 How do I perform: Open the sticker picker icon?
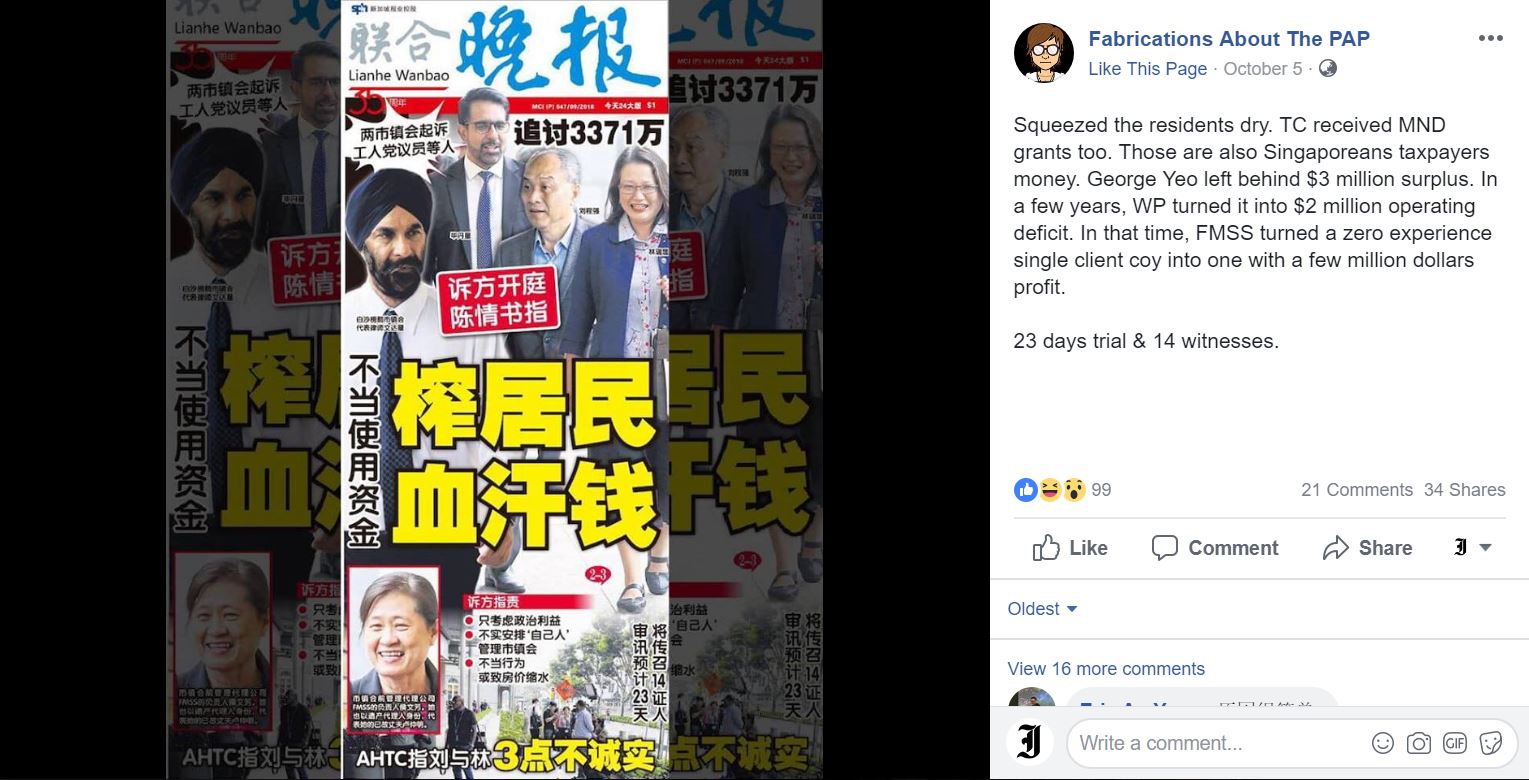pos(1490,743)
